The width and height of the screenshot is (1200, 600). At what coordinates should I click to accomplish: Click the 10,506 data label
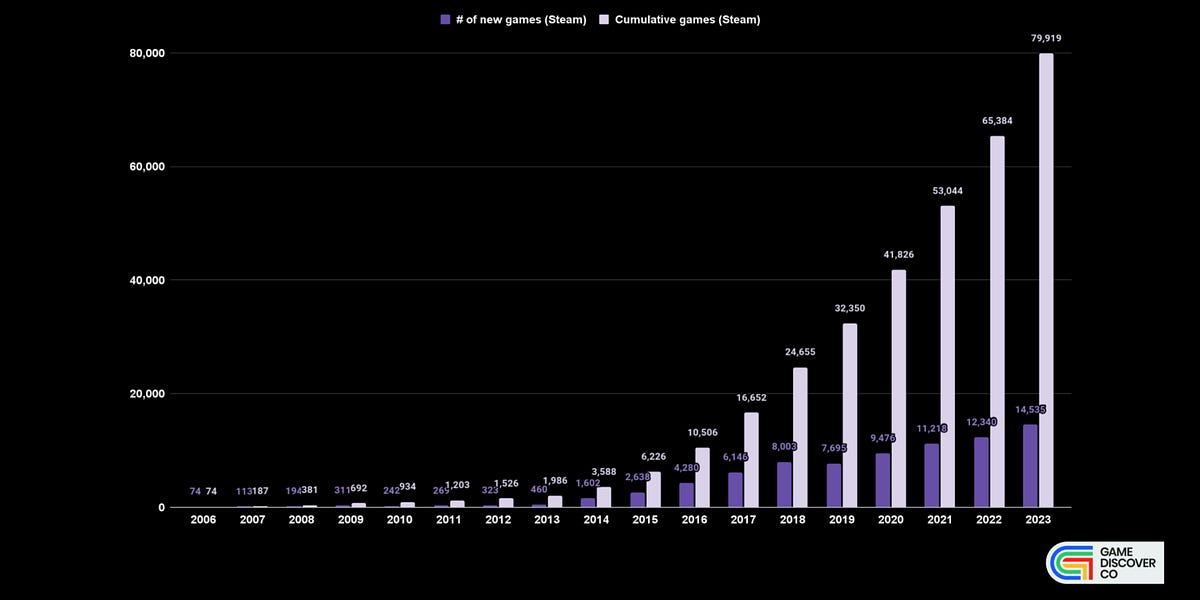(701, 432)
